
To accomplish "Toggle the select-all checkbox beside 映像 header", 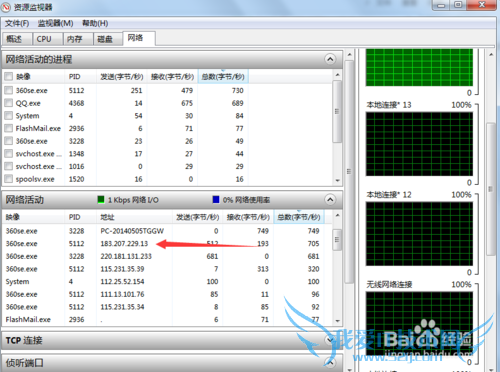I will [x=9, y=77].
